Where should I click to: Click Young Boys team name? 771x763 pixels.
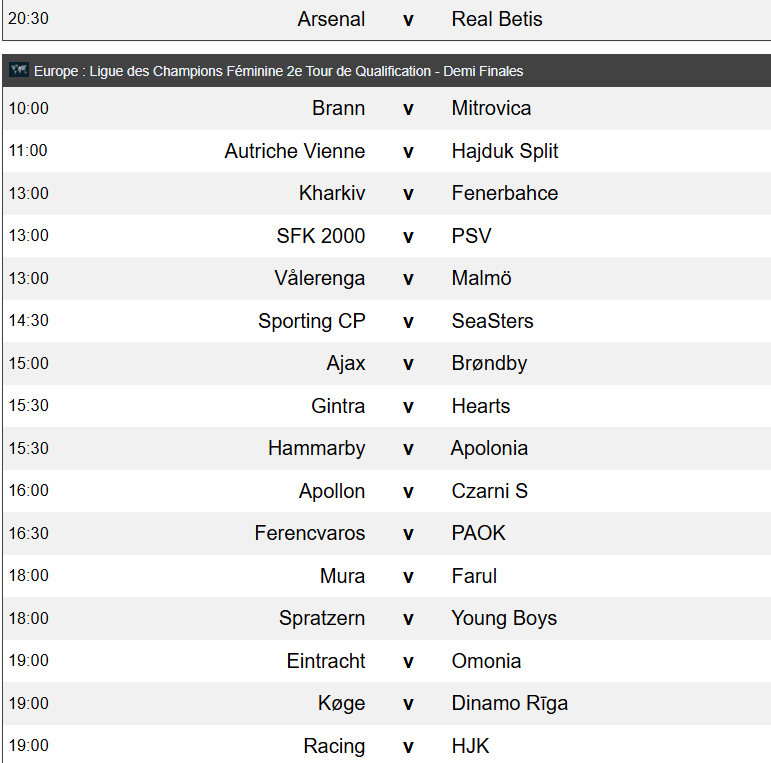coord(504,618)
